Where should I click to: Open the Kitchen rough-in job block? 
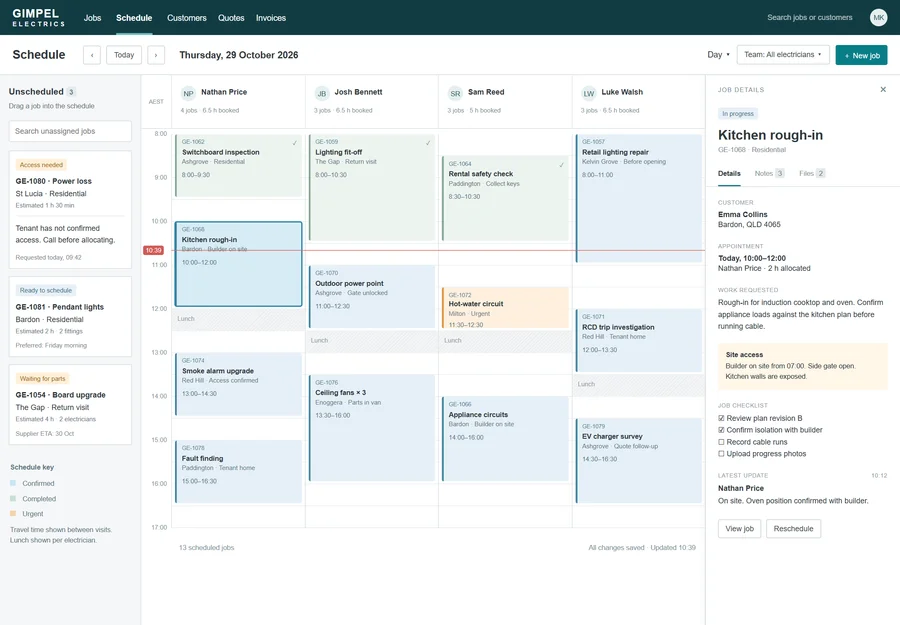click(x=238, y=264)
